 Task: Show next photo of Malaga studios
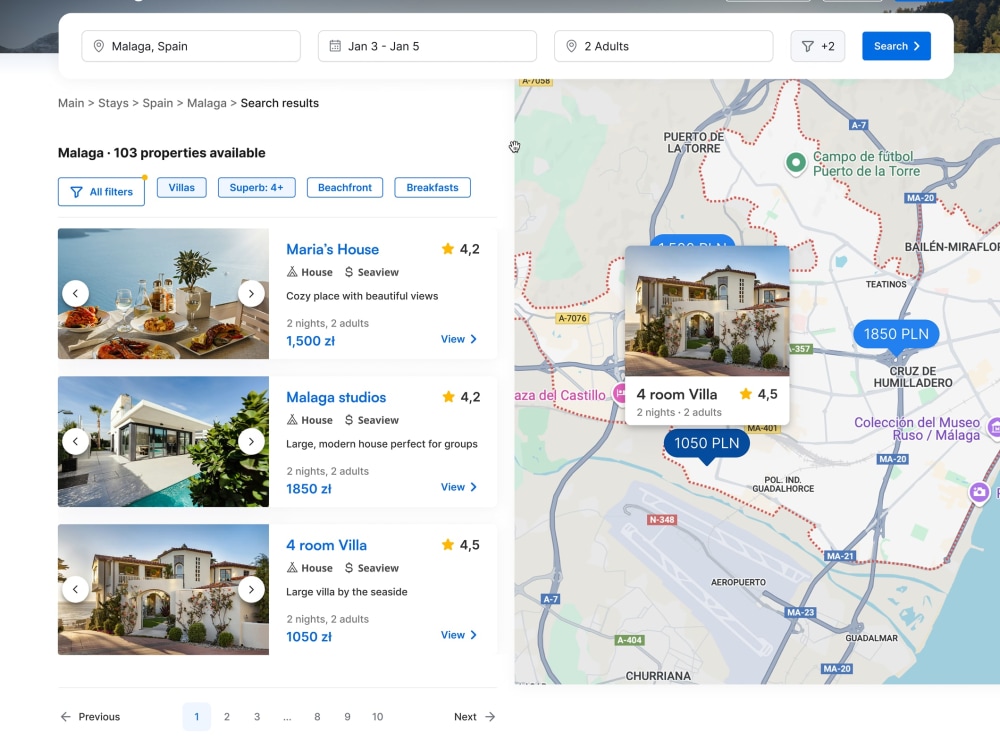[x=251, y=441]
